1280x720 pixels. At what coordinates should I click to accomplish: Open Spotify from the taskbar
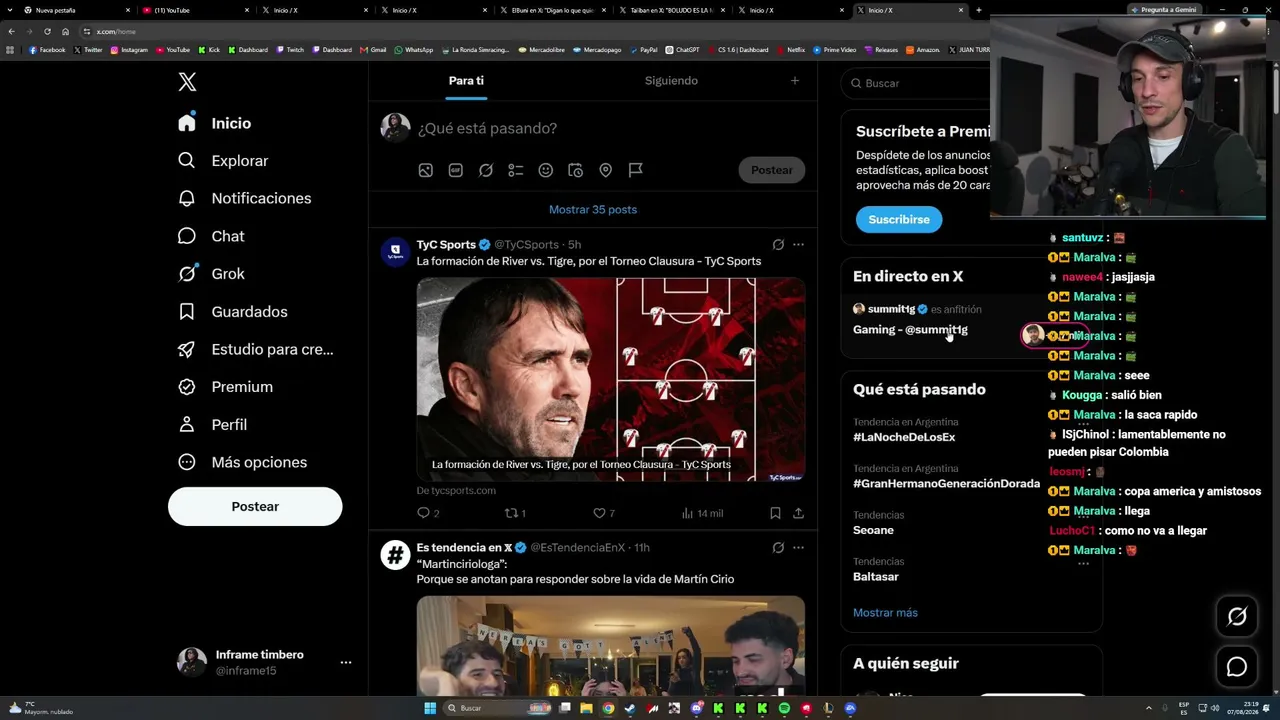[x=784, y=708]
